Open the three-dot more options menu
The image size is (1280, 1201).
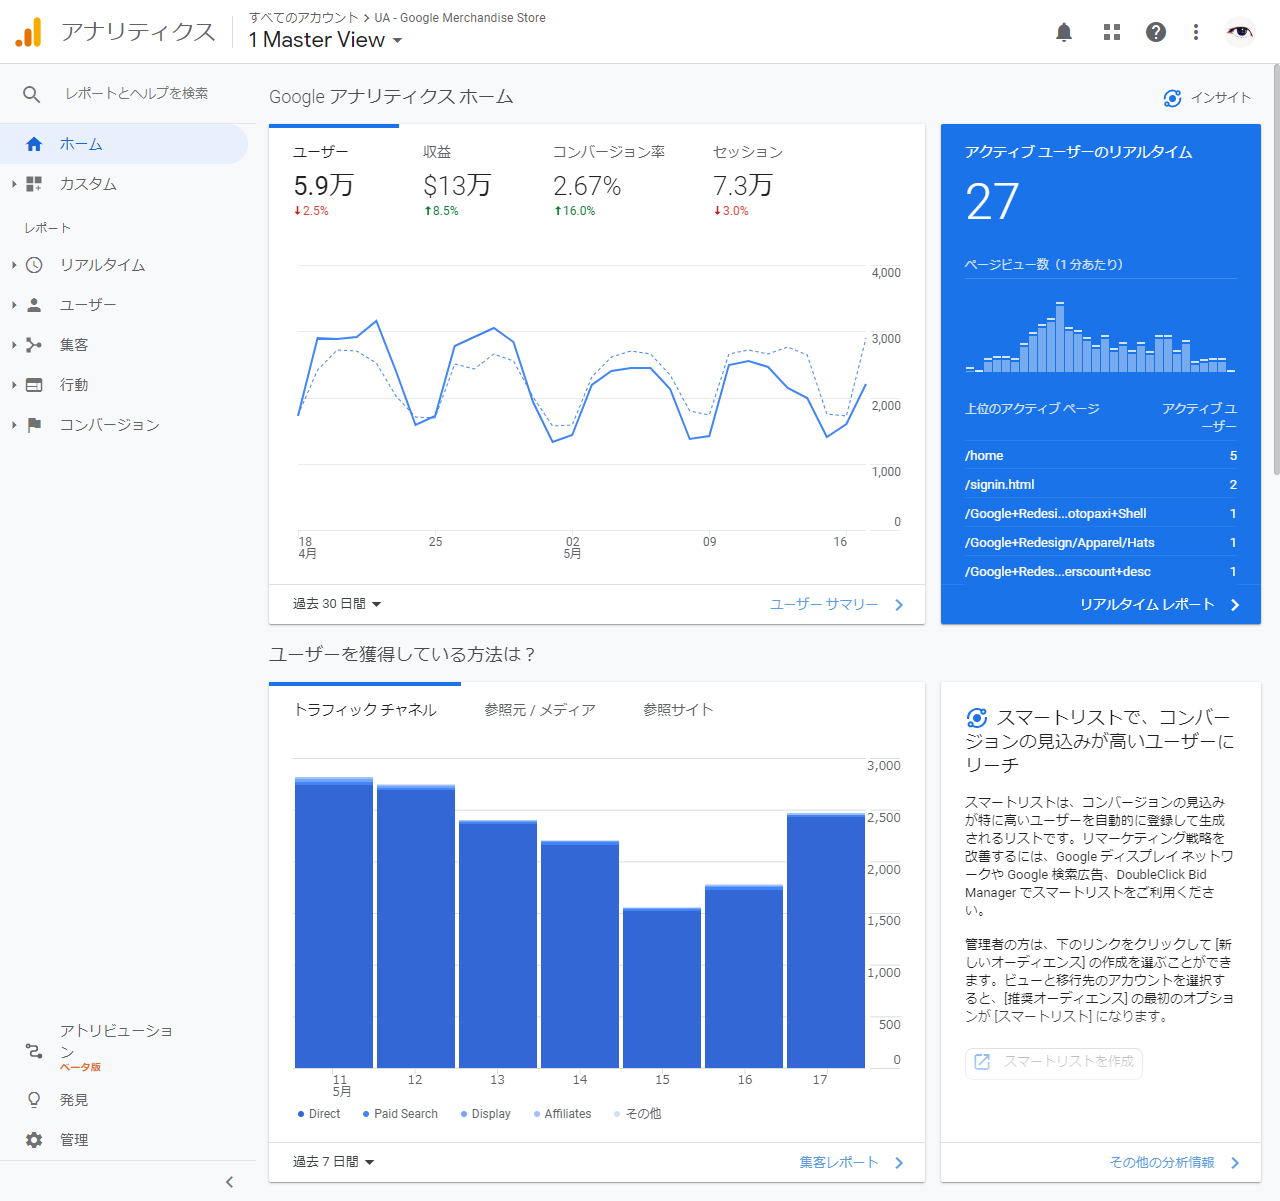(1196, 32)
